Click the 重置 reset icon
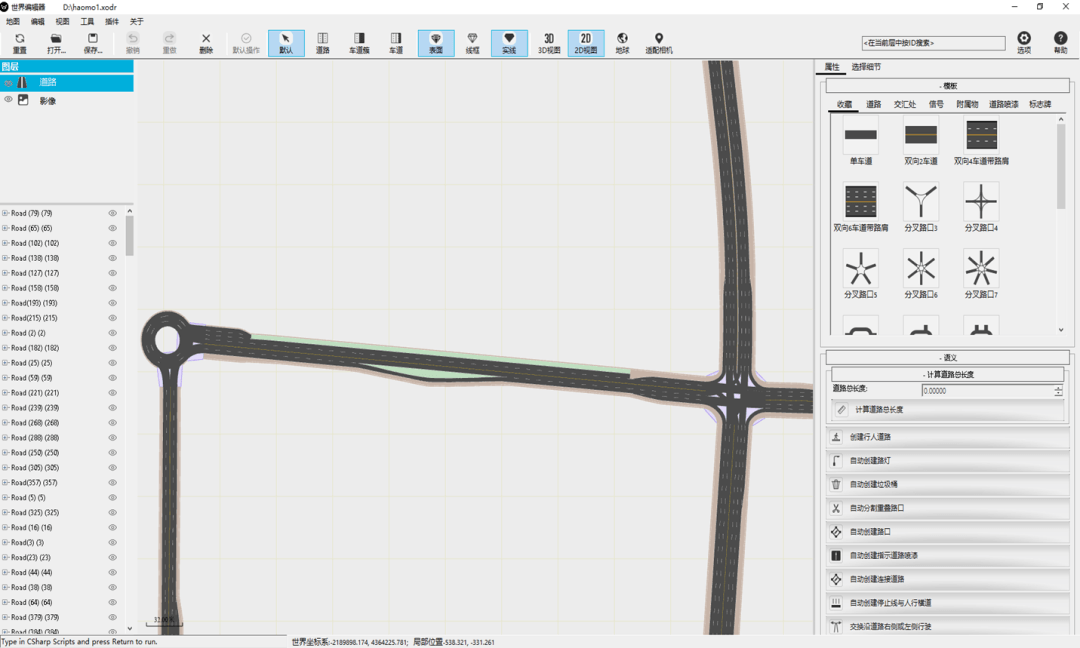The height and width of the screenshot is (648, 1080). (20, 43)
